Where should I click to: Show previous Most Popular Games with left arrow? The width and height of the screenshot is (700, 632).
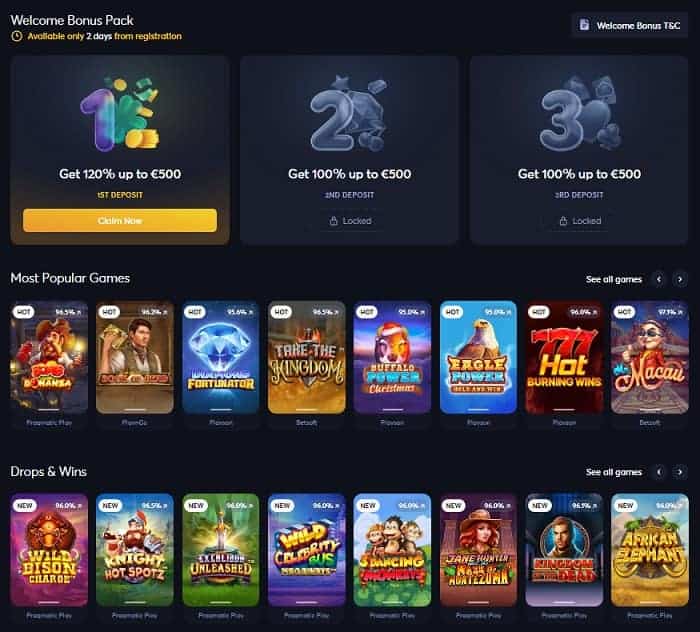tap(659, 279)
